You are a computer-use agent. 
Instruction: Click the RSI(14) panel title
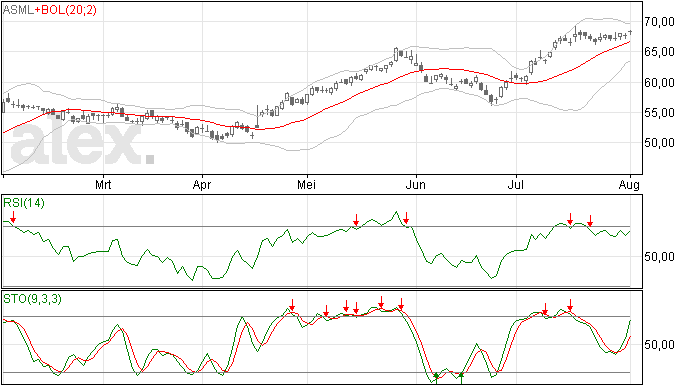click(24, 203)
